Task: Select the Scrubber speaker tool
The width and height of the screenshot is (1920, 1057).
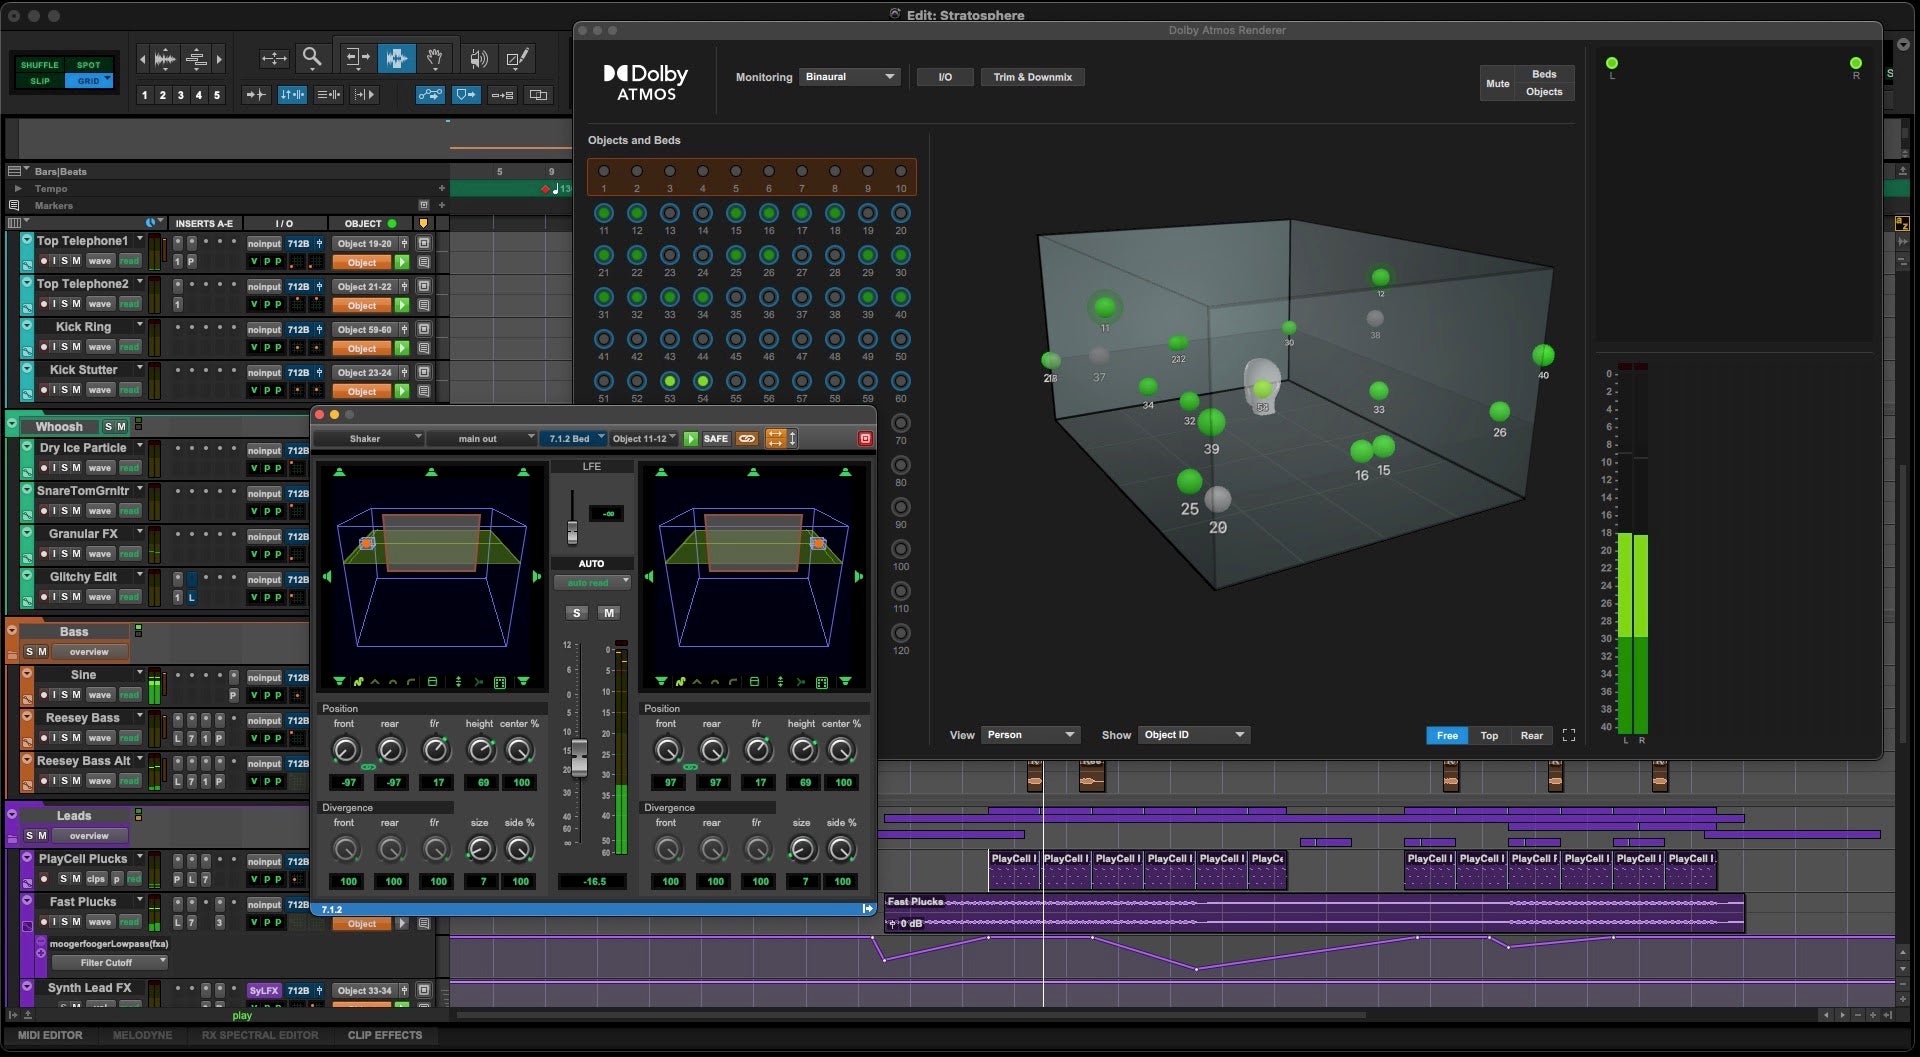Action: tap(480, 58)
